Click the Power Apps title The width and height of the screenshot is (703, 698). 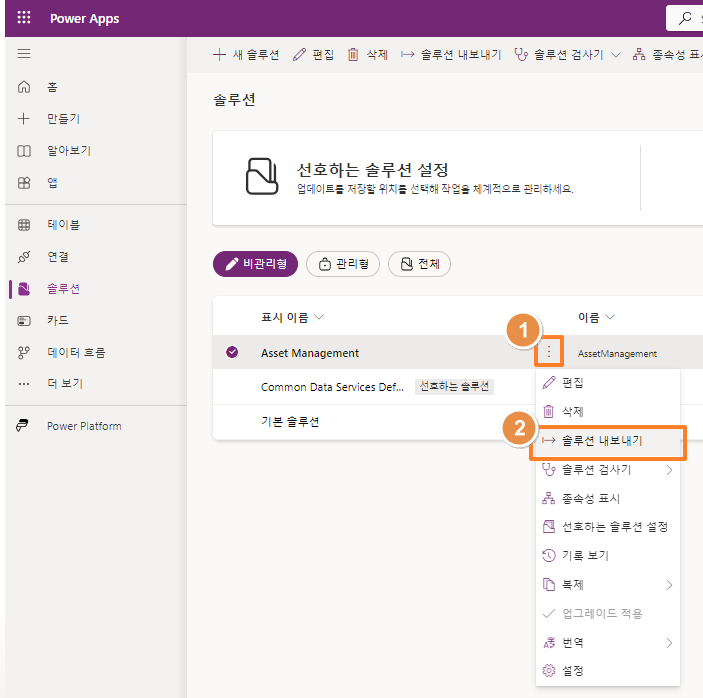coord(84,19)
